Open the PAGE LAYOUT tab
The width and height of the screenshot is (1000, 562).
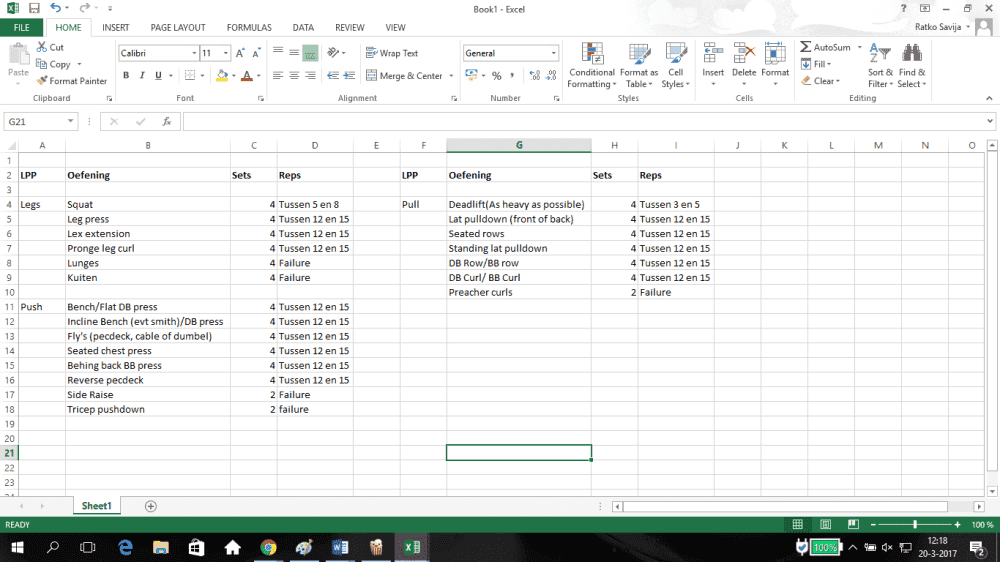178,28
